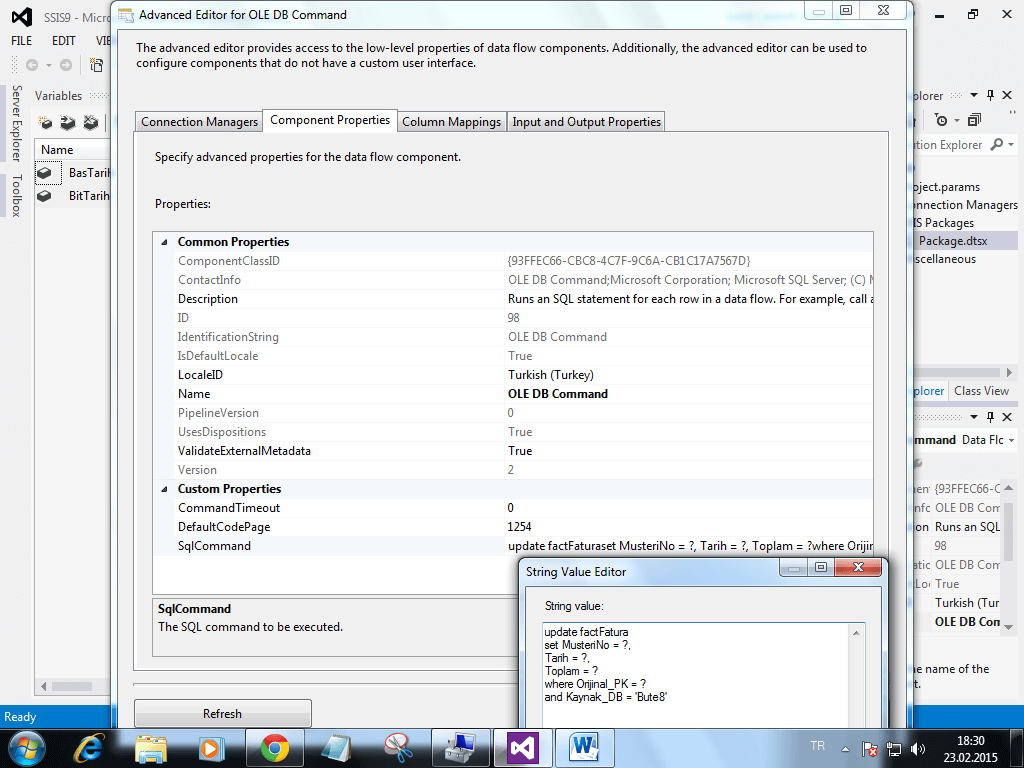Click the Name property value OLE DB Command

tap(558, 394)
